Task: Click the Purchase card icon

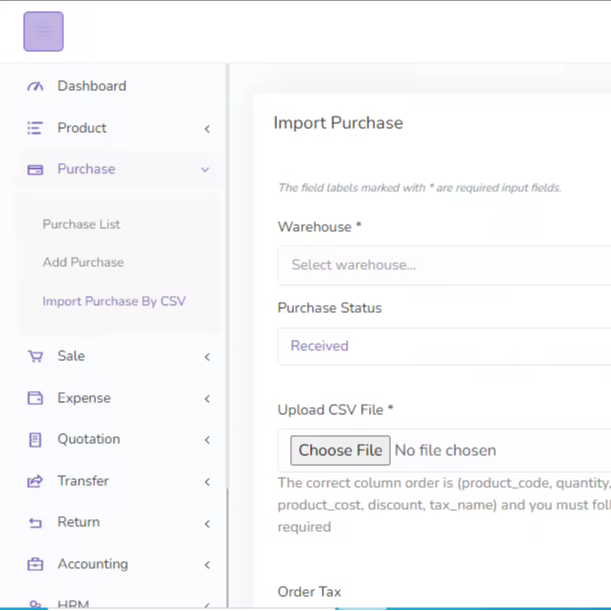Action: [35, 170]
